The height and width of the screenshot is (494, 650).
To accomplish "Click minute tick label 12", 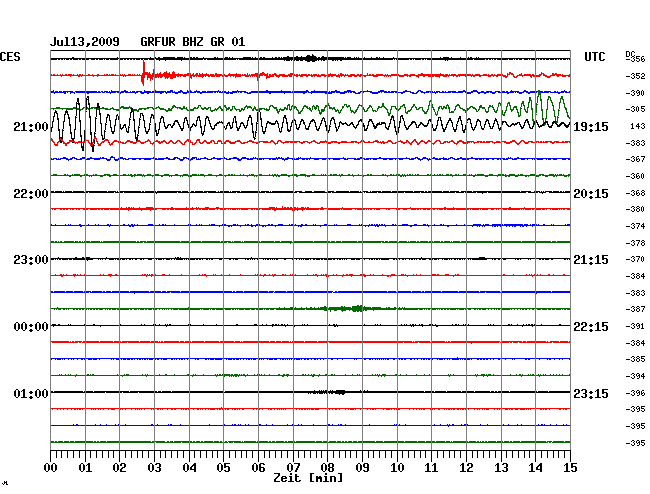I will tap(466, 468).
